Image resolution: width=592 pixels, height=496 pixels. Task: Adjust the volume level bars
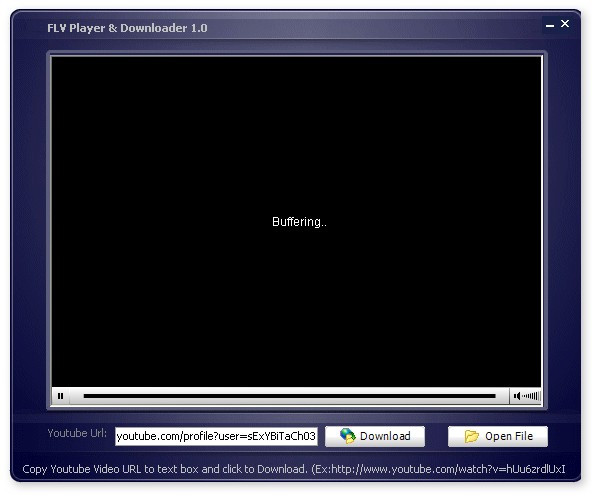pyautogui.click(x=531, y=396)
